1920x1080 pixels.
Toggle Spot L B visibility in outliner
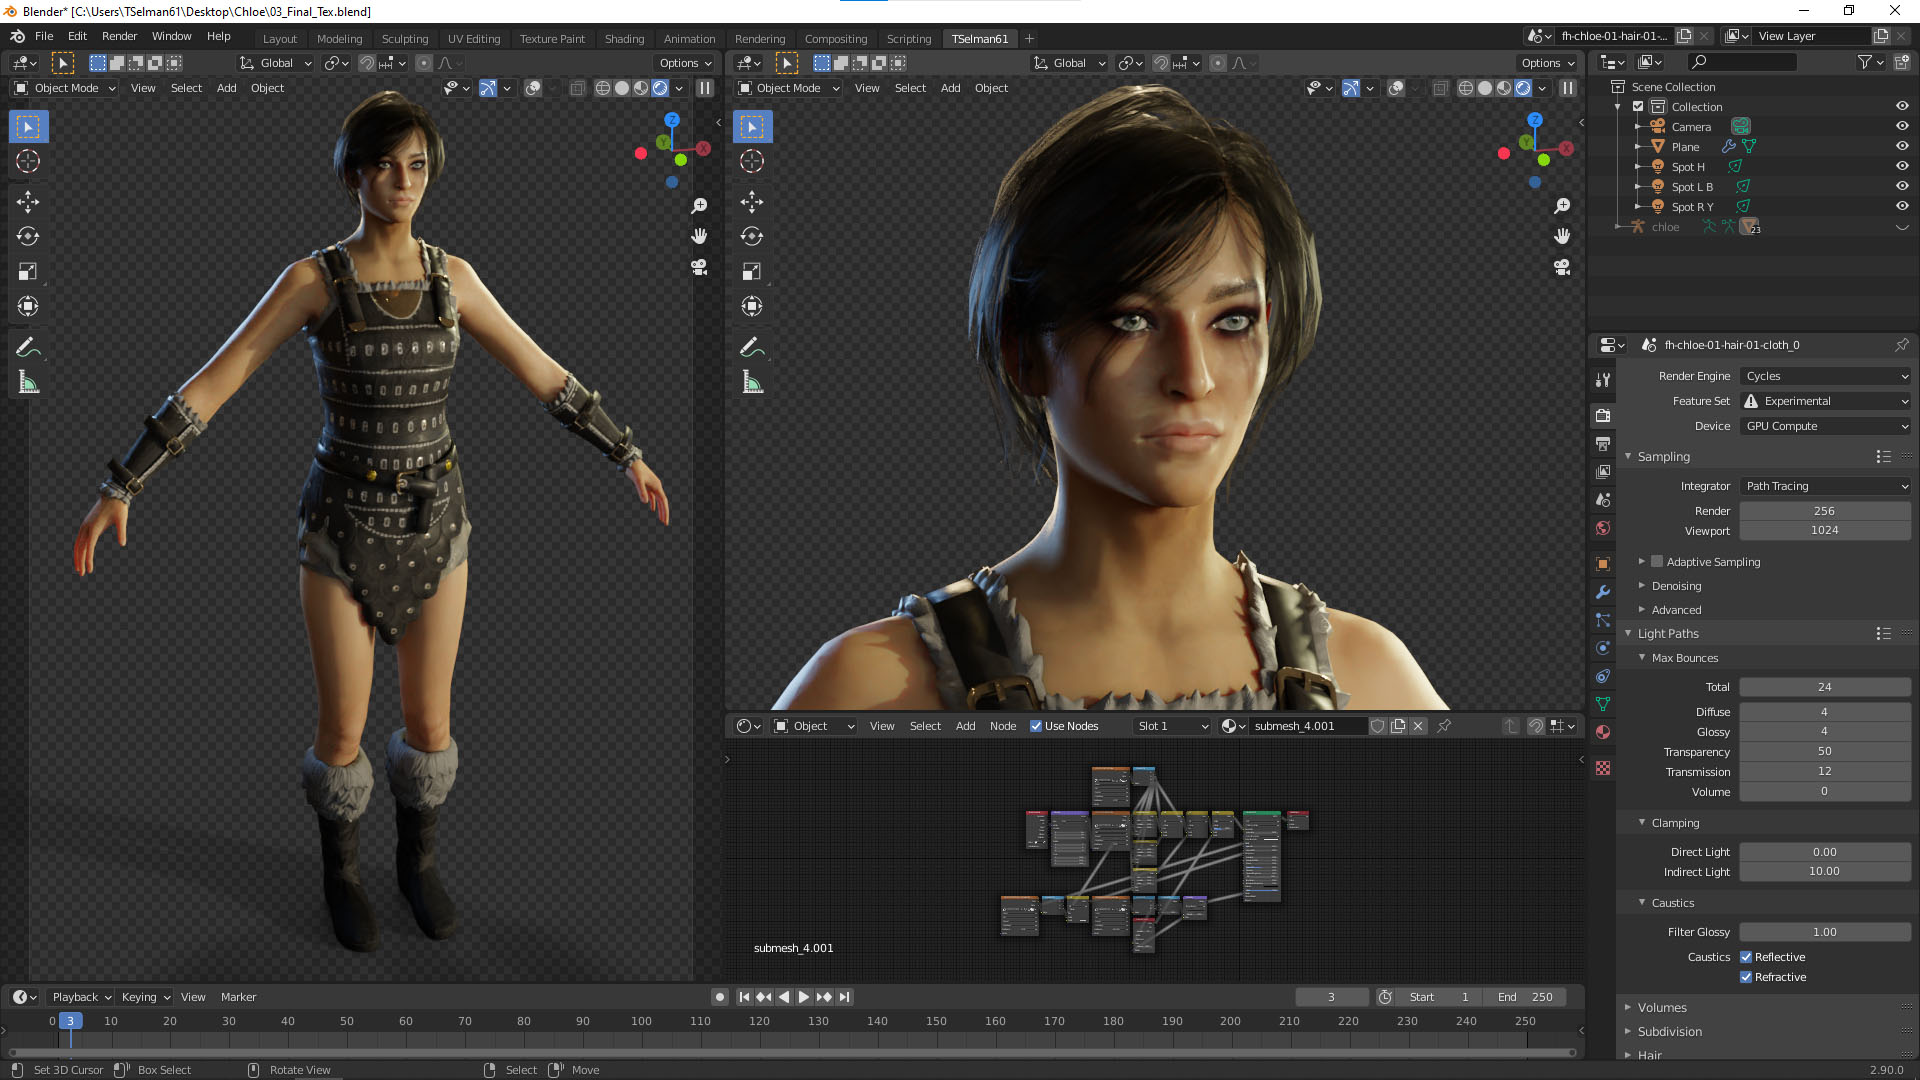pos(1902,186)
